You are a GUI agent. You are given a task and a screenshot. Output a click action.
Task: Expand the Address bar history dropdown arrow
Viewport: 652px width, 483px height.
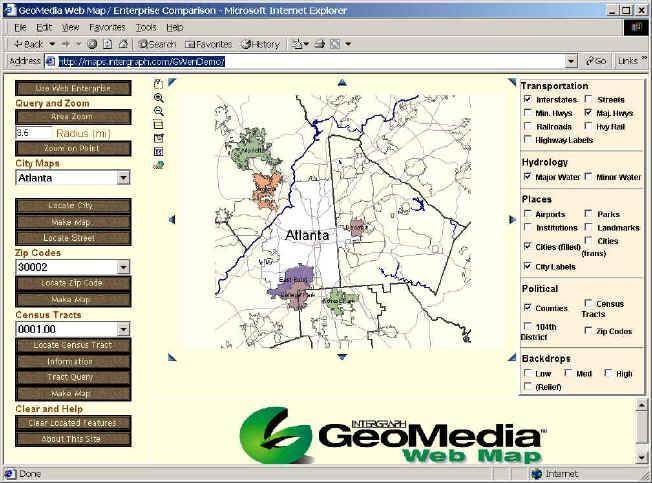point(571,62)
